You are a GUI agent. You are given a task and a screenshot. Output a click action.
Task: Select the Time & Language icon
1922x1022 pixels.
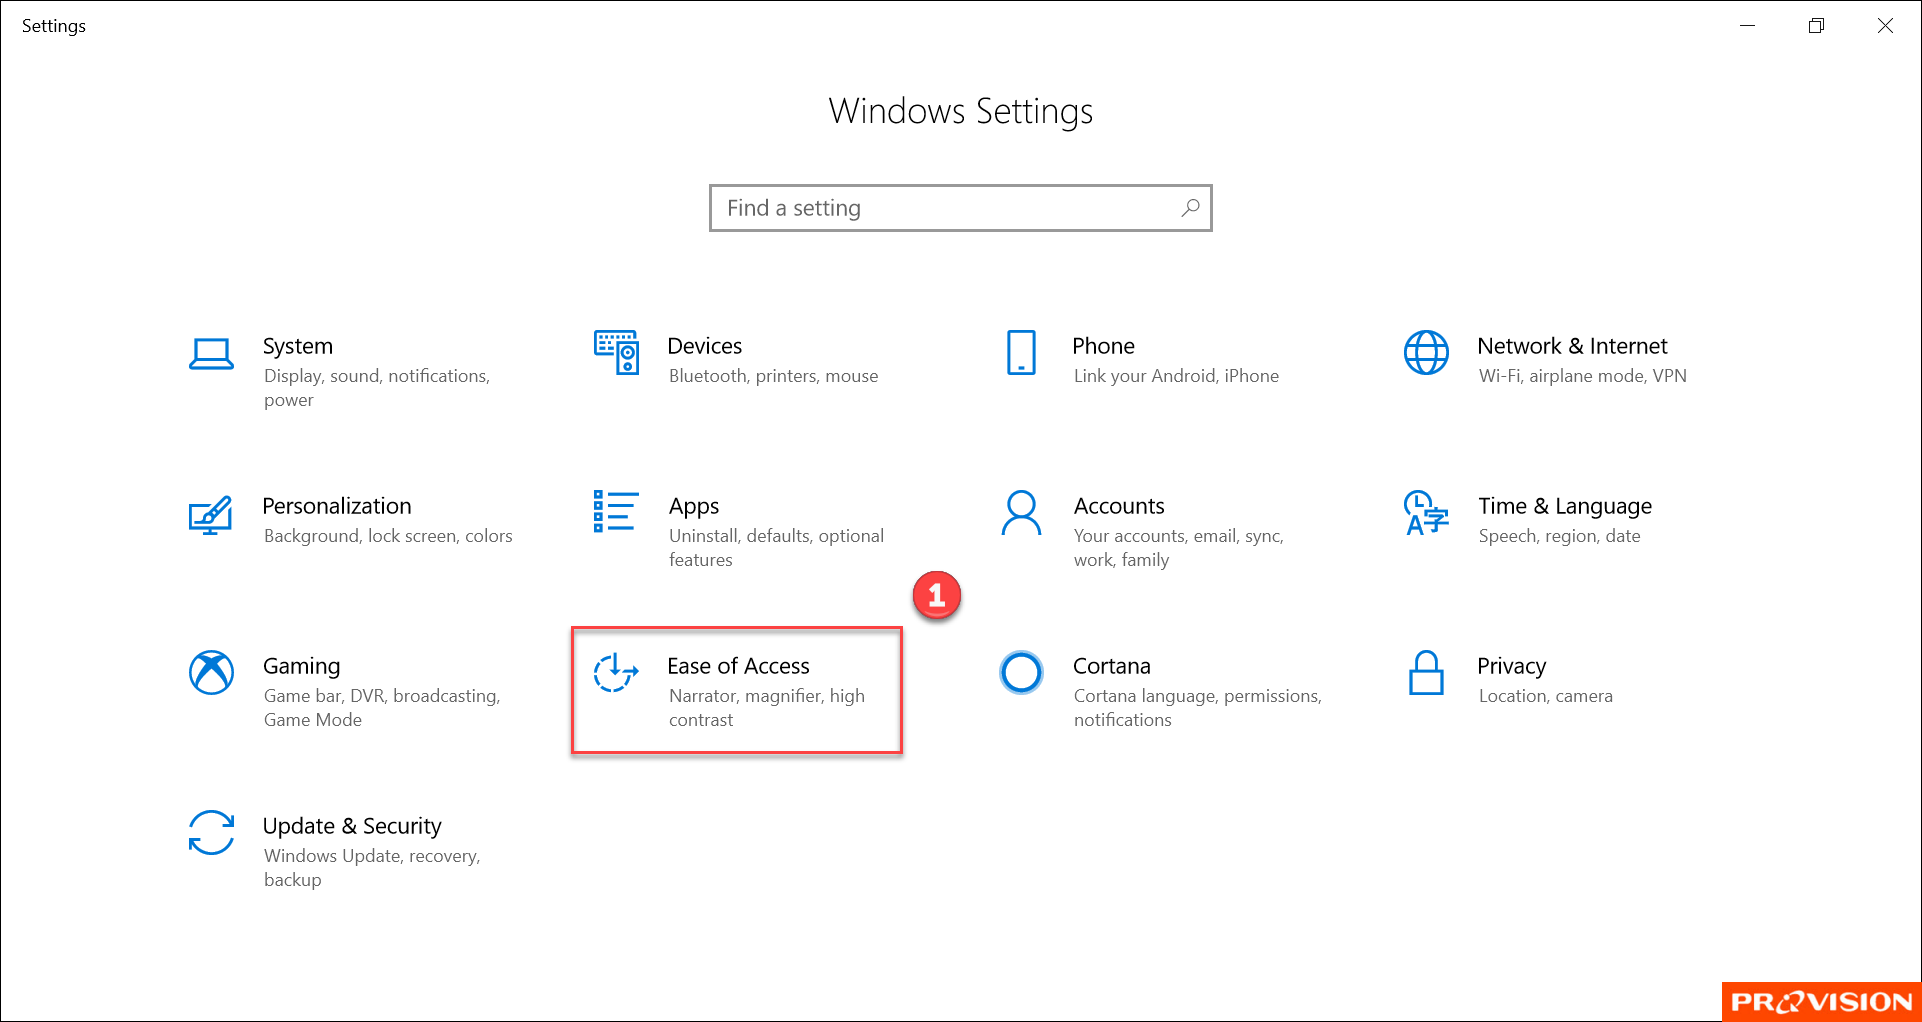click(x=1426, y=512)
